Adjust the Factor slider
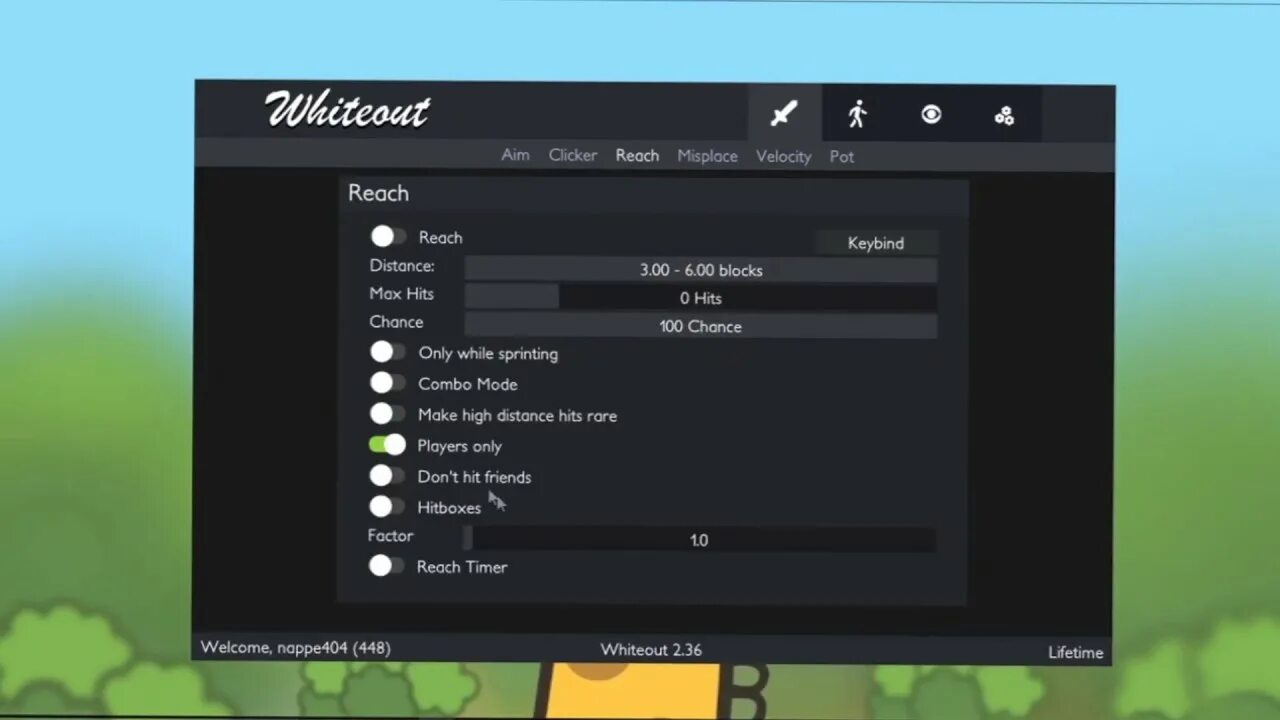This screenshot has width=1280, height=720. (699, 540)
